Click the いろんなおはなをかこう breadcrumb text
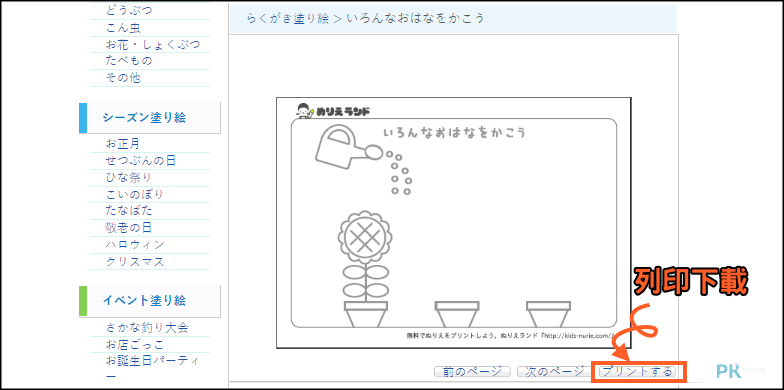Viewport: 784px width, 390px height. (416, 18)
